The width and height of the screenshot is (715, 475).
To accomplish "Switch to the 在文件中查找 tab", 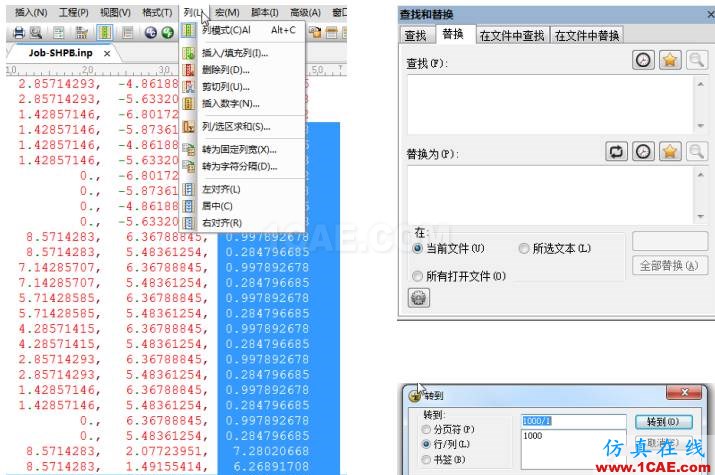I will (512, 35).
